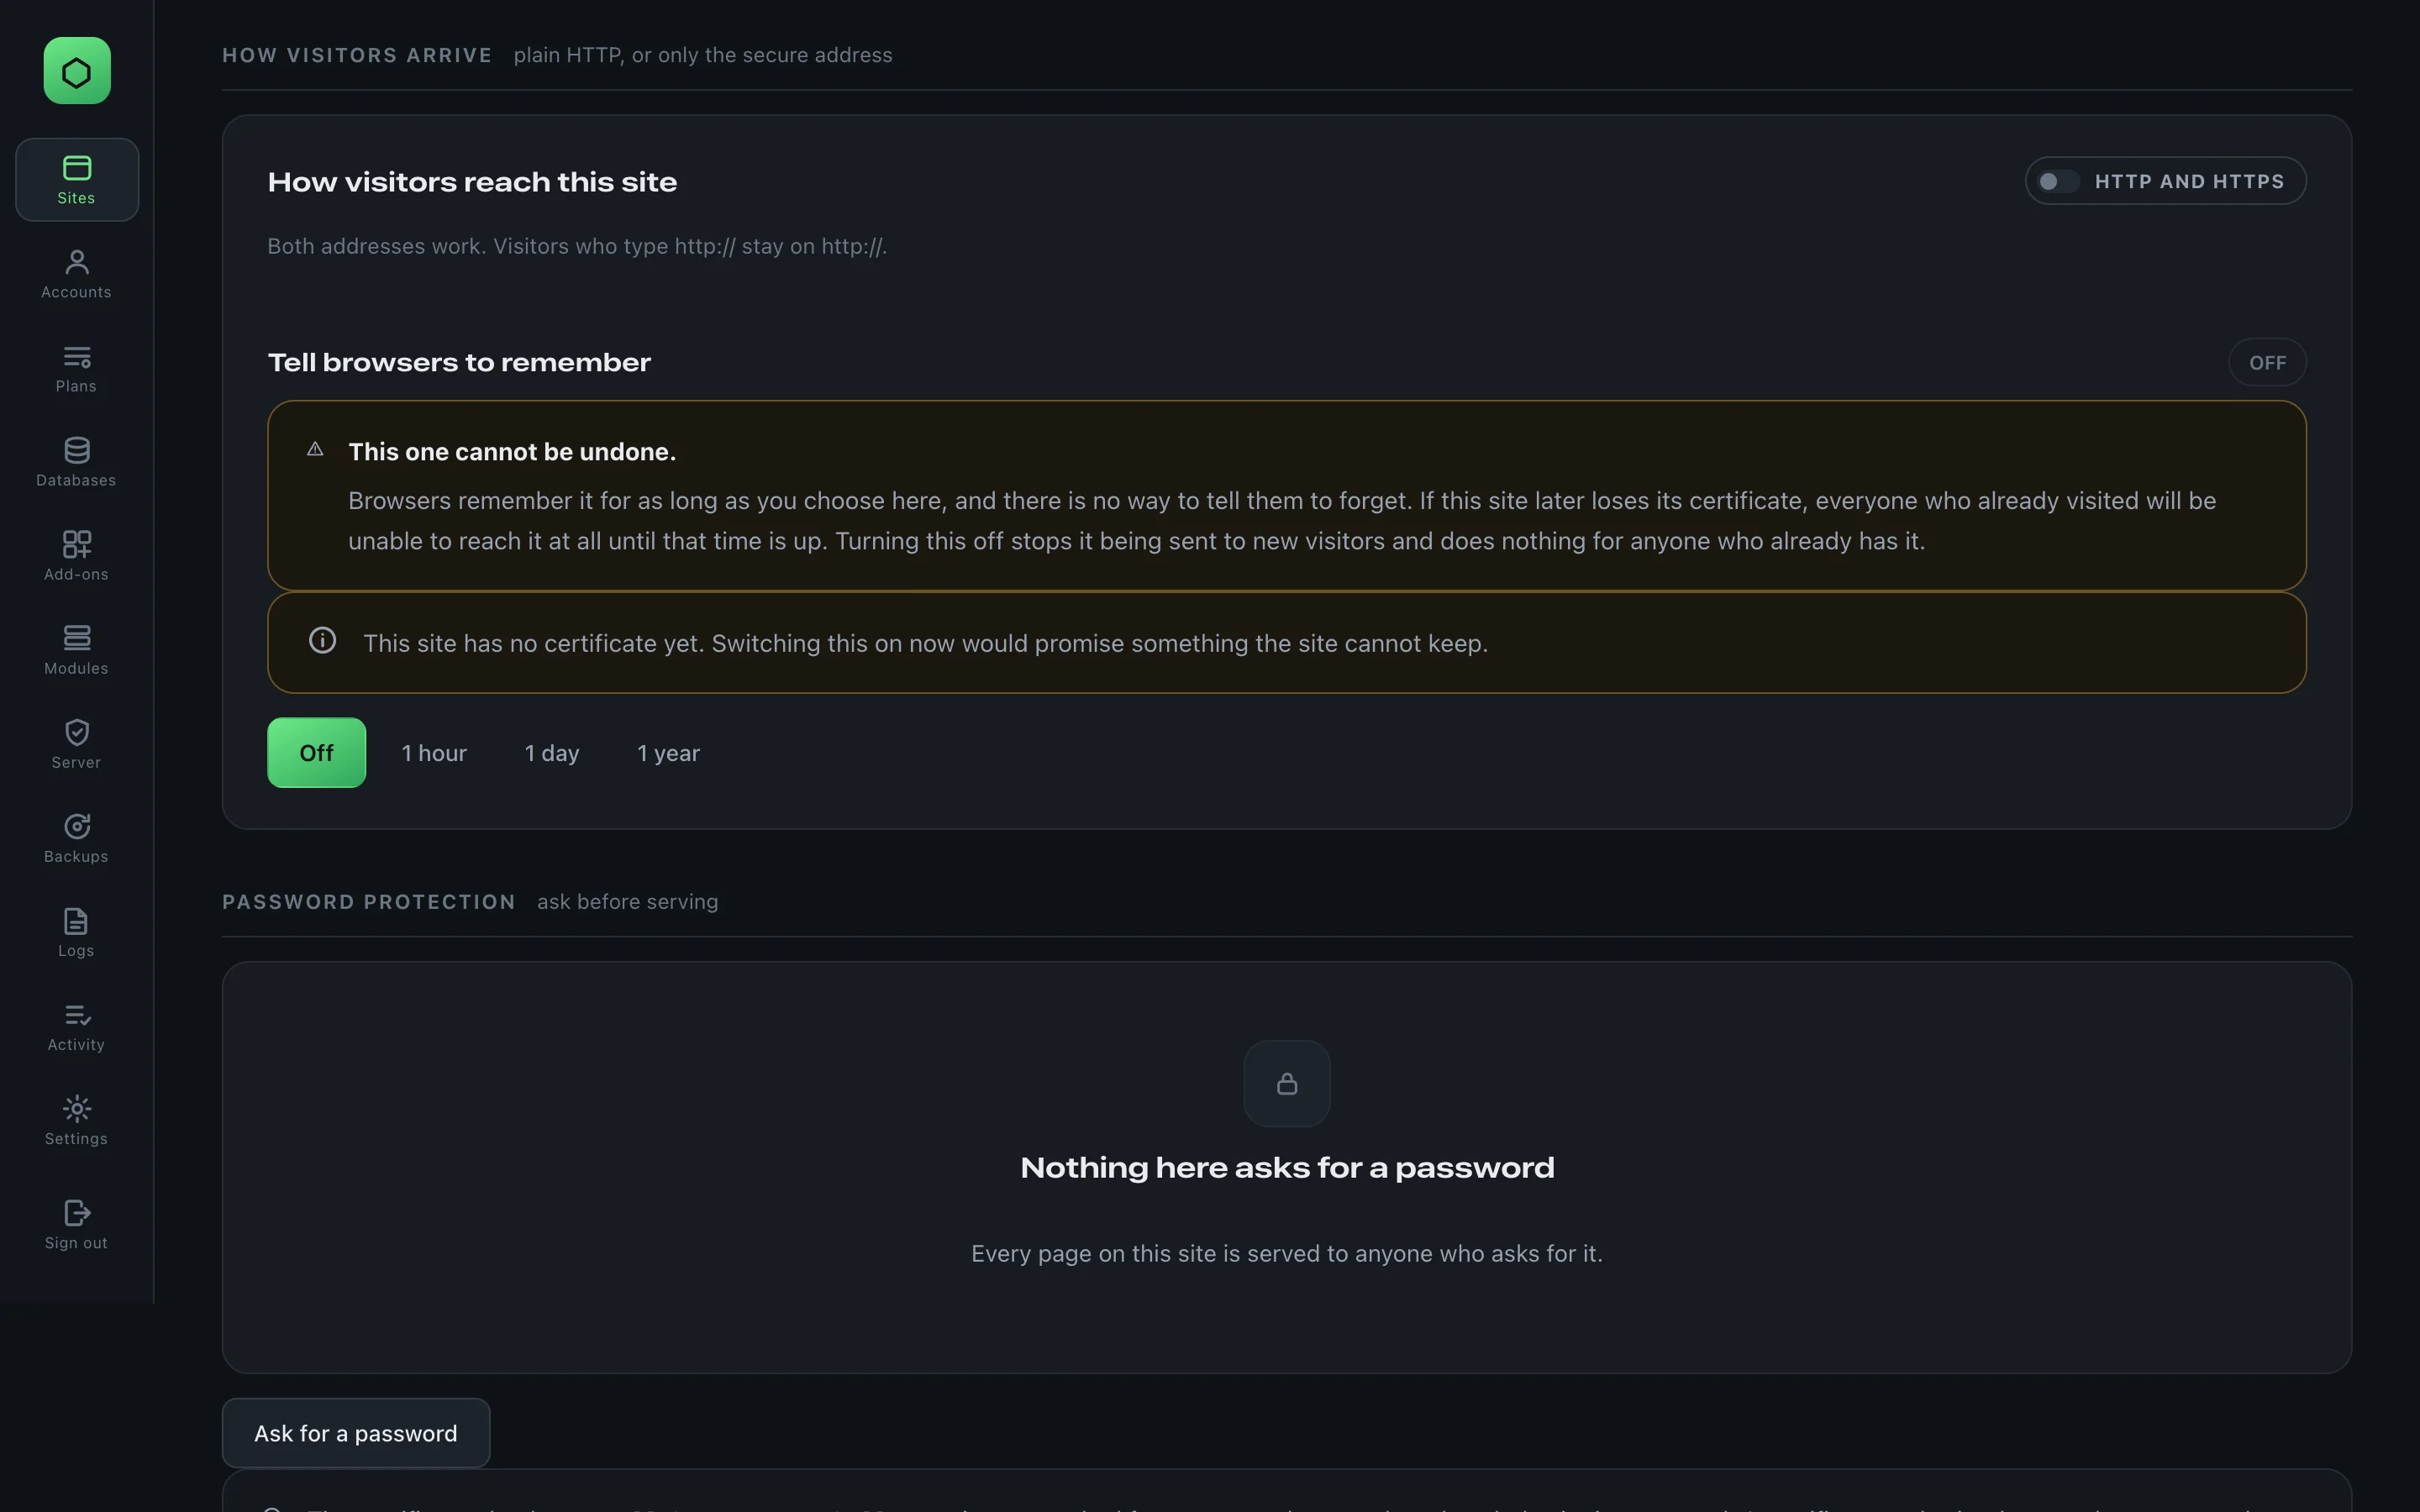Open the Modules page

(x=77, y=650)
